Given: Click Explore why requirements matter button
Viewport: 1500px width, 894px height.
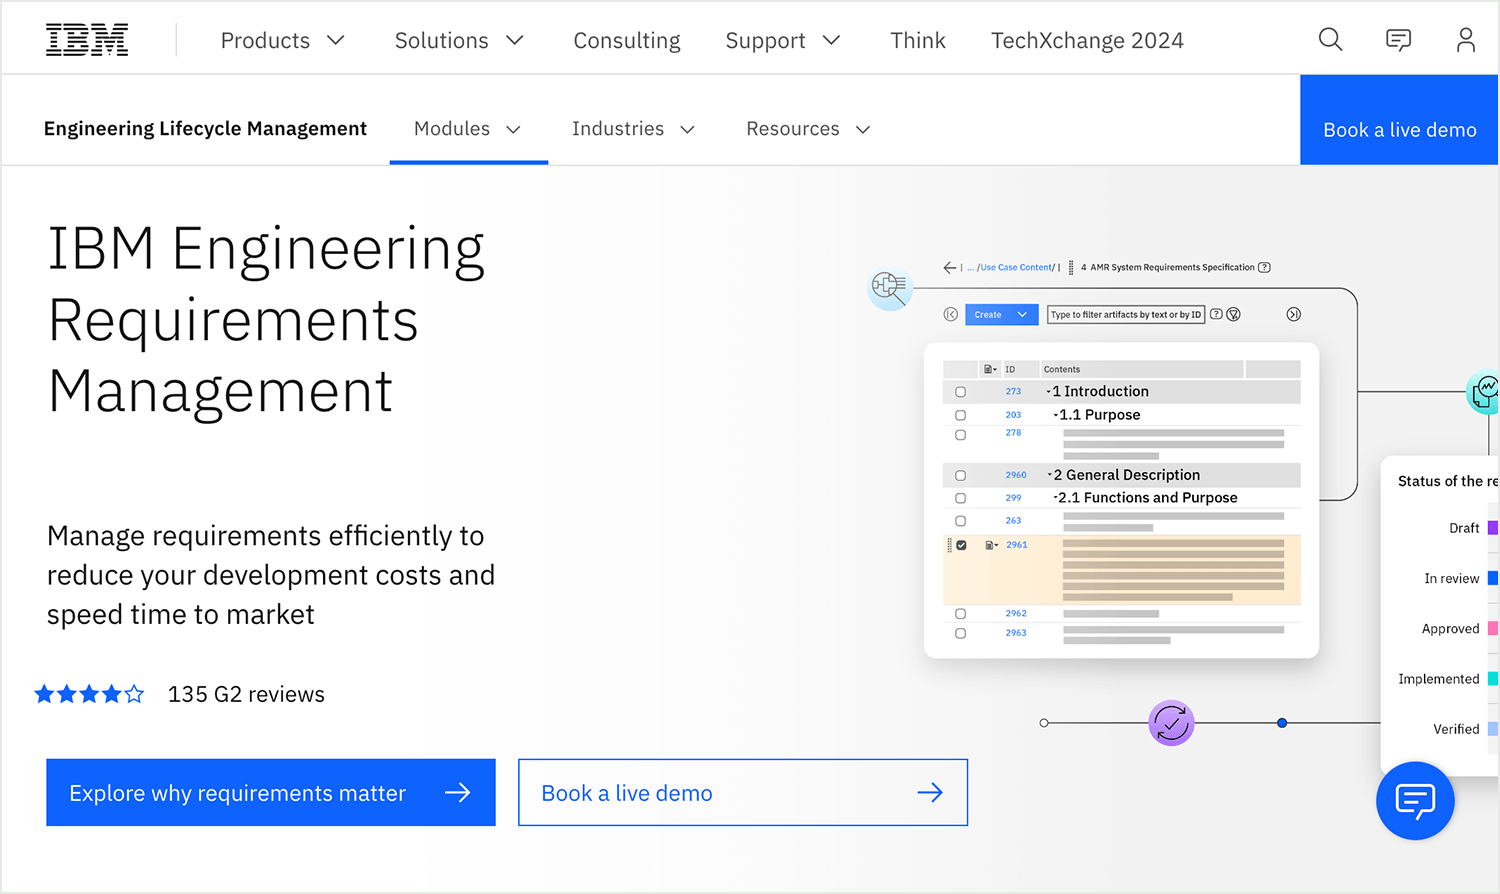Looking at the screenshot, I should 271,792.
